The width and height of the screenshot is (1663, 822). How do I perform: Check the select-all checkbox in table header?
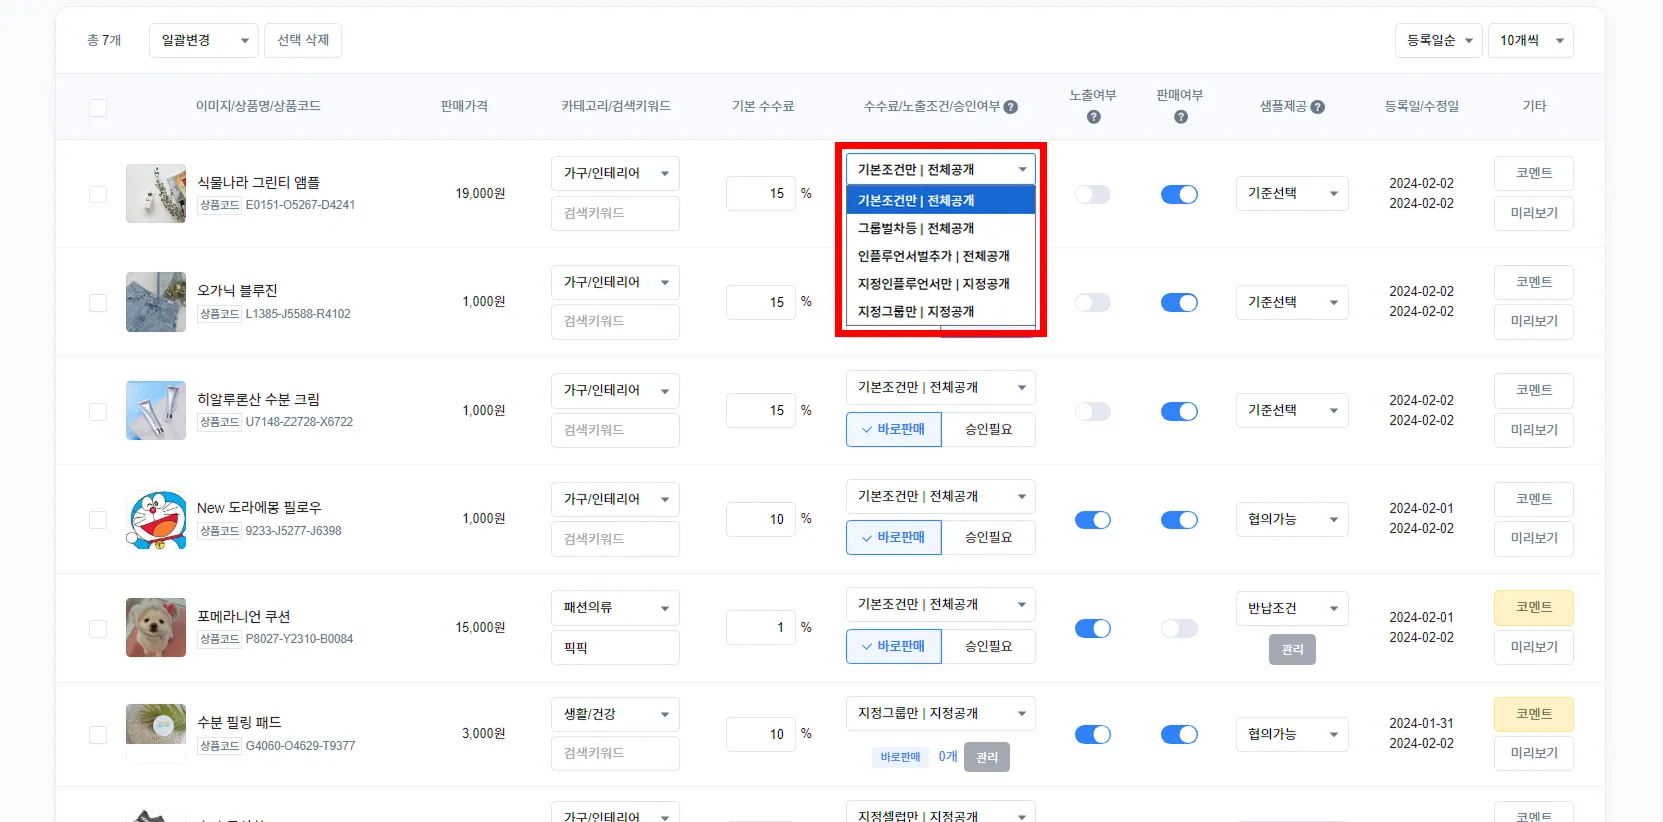pyautogui.click(x=98, y=108)
